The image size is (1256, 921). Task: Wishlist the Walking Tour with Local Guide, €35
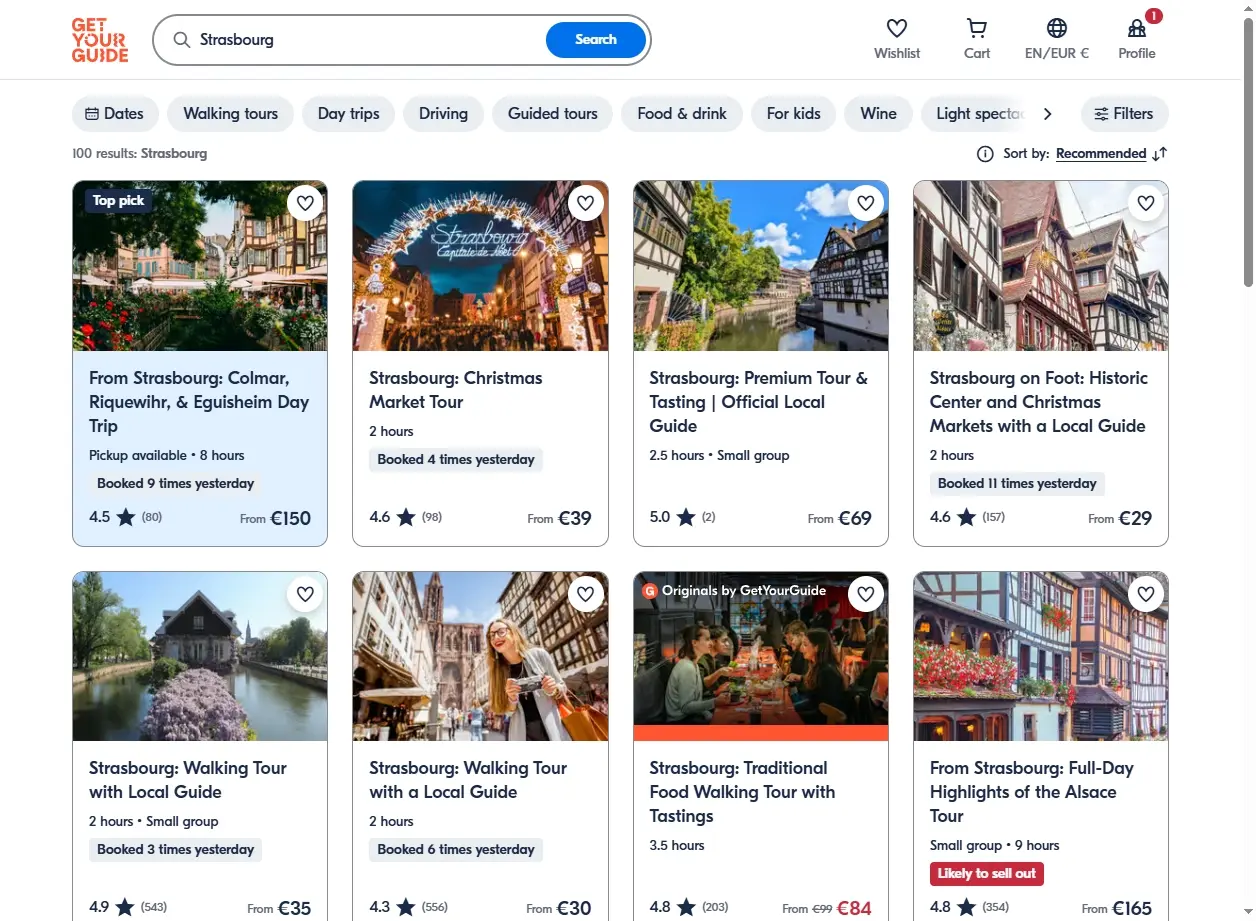click(305, 594)
